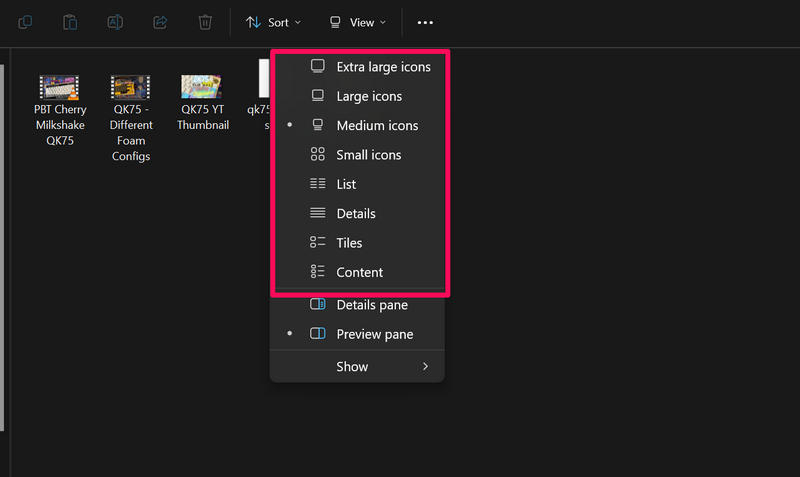Toggle the Preview pane off
The width and height of the screenshot is (800, 477).
point(374,335)
